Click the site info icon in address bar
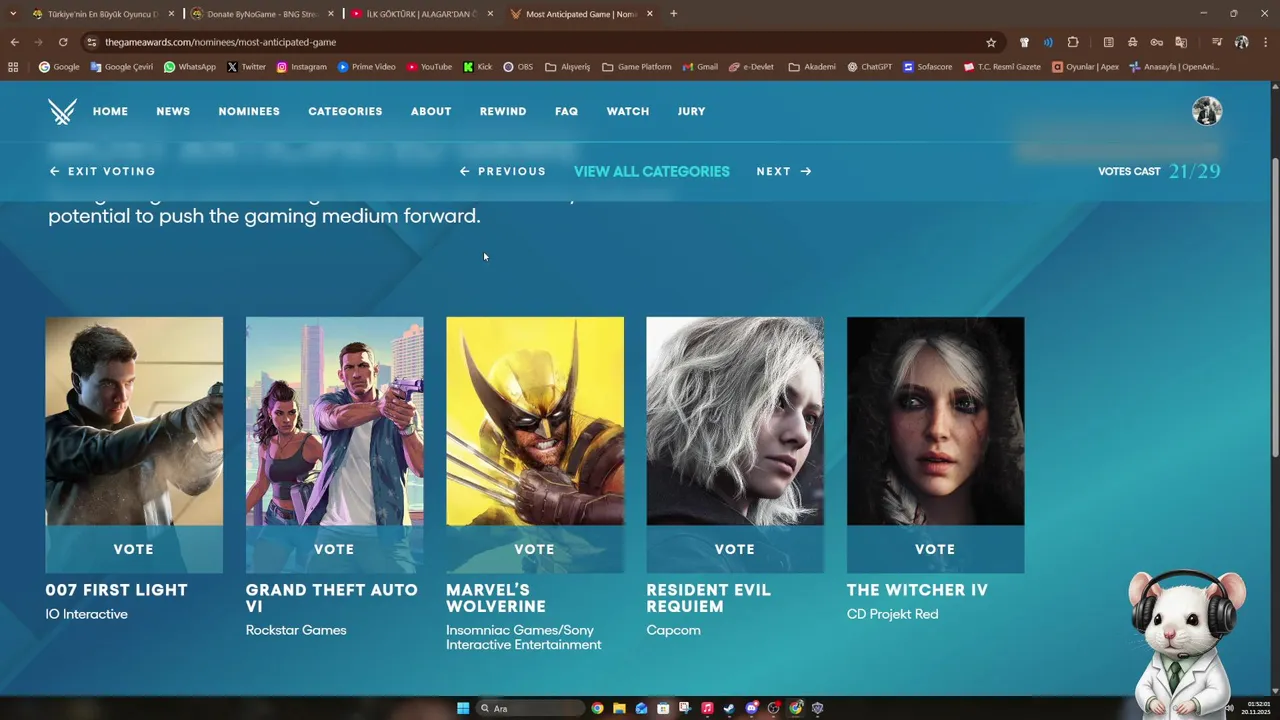The image size is (1280, 720). click(91, 42)
